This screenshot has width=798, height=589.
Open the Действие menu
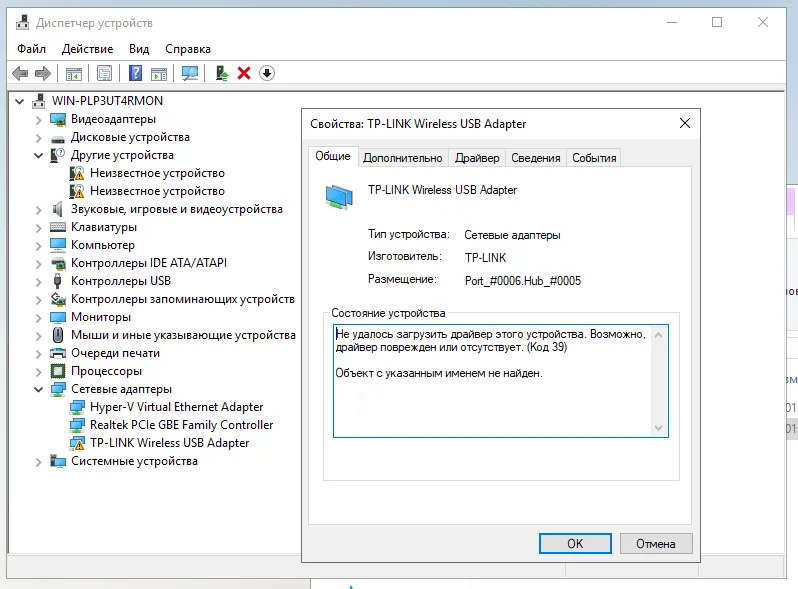(88, 49)
